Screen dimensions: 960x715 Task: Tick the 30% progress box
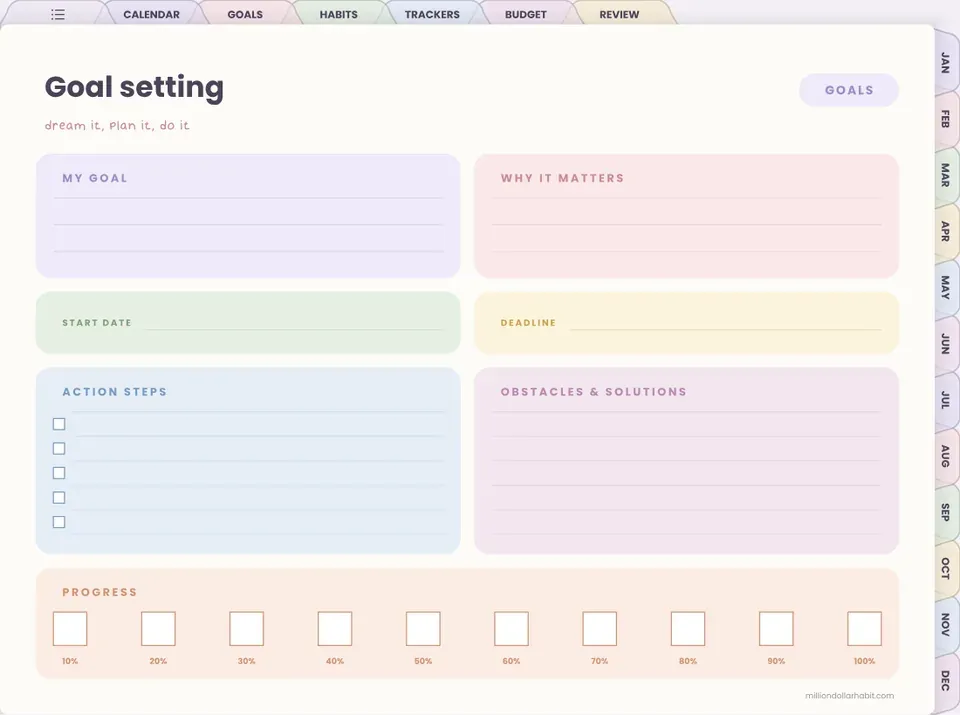pos(246,629)
